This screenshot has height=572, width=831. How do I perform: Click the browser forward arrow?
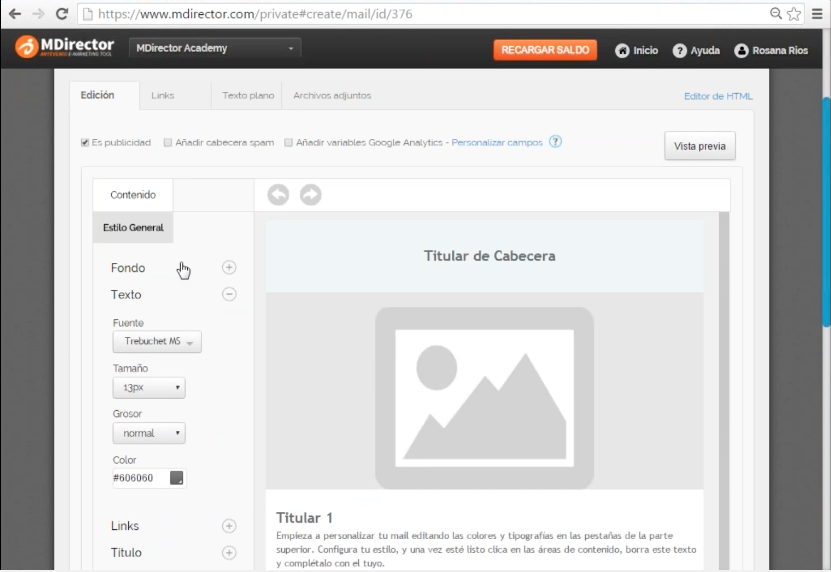[39, 14]
